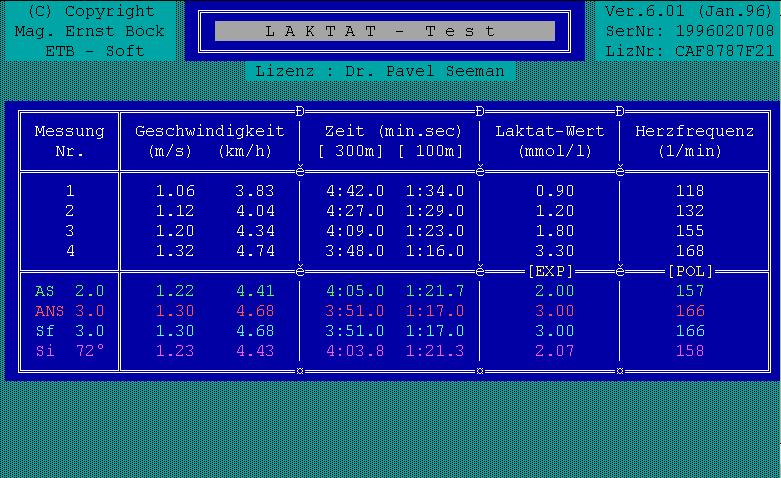This screenshot has height=478, width=781.
Task: Click the (1/min) unit label
Action: click(x=690, y=151)
